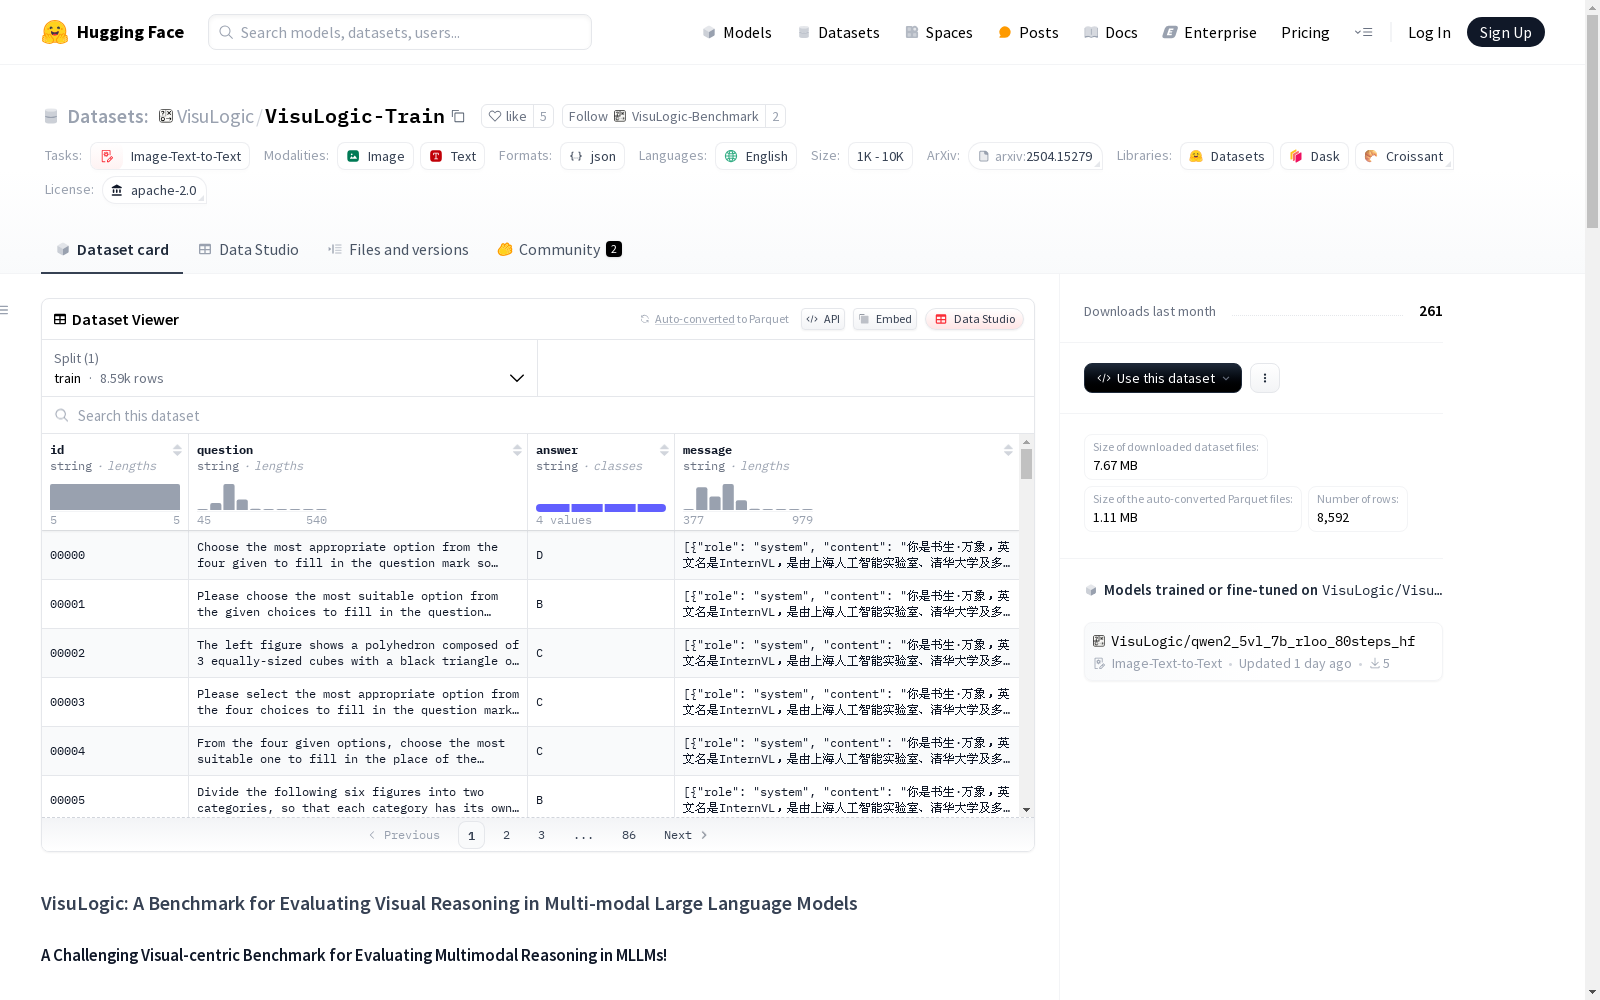The image size is (1600, 1000).
Task: Open Data Studio from the viewer header
Action: [x=974, y=319]
